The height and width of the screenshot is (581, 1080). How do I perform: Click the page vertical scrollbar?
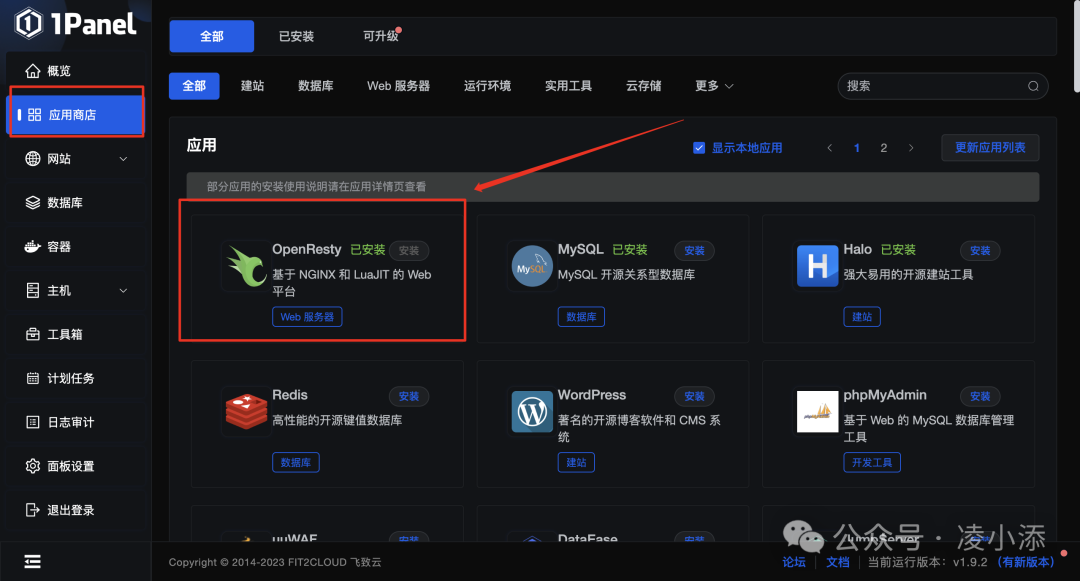1077,45
